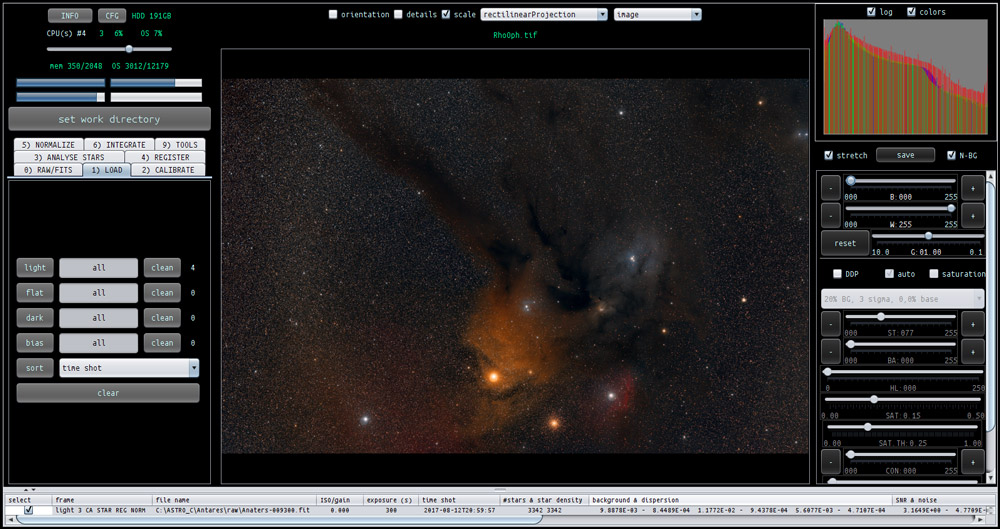Click the minus button beside the CON:000 slider

[x=830, y=461]
